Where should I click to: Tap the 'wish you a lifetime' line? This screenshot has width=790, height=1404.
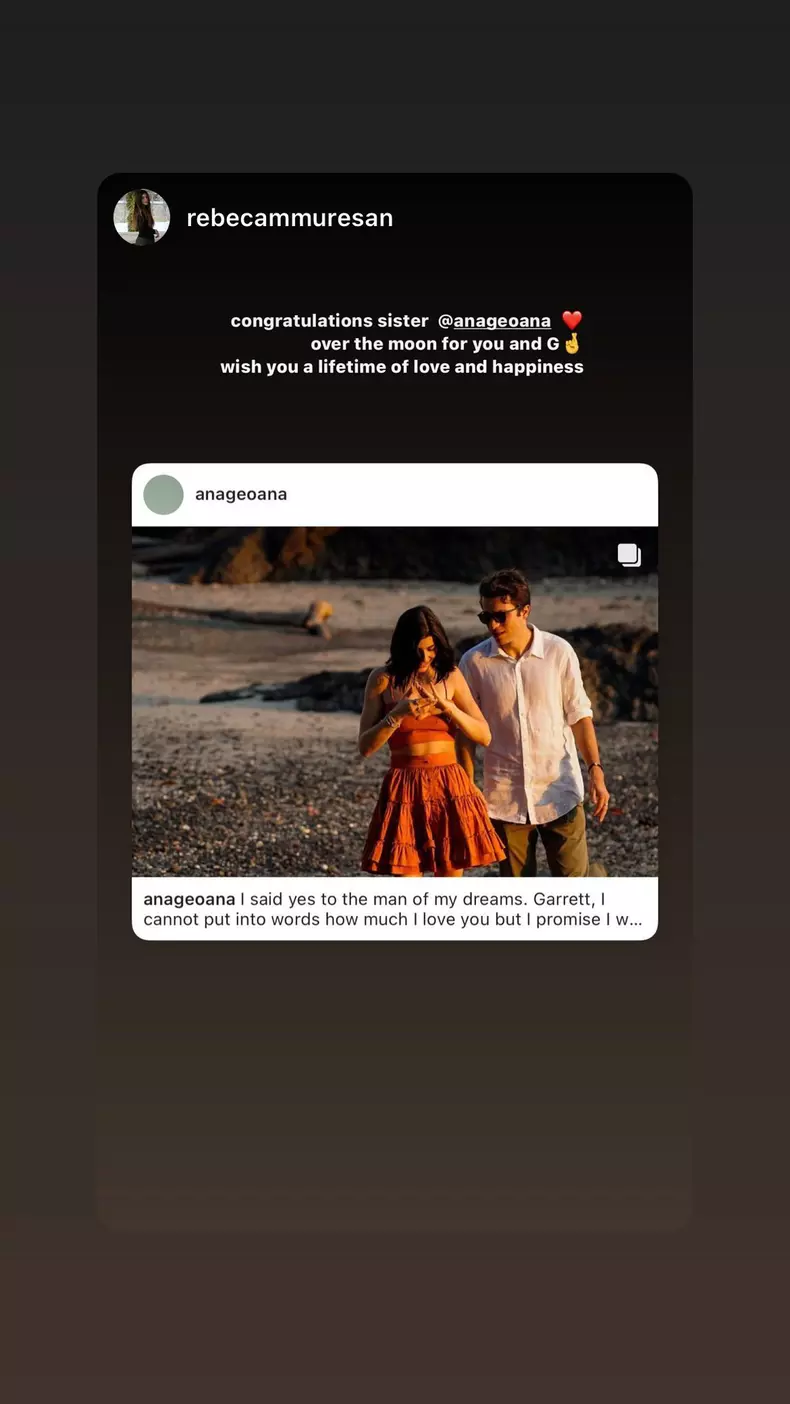[x=402, y=367]
